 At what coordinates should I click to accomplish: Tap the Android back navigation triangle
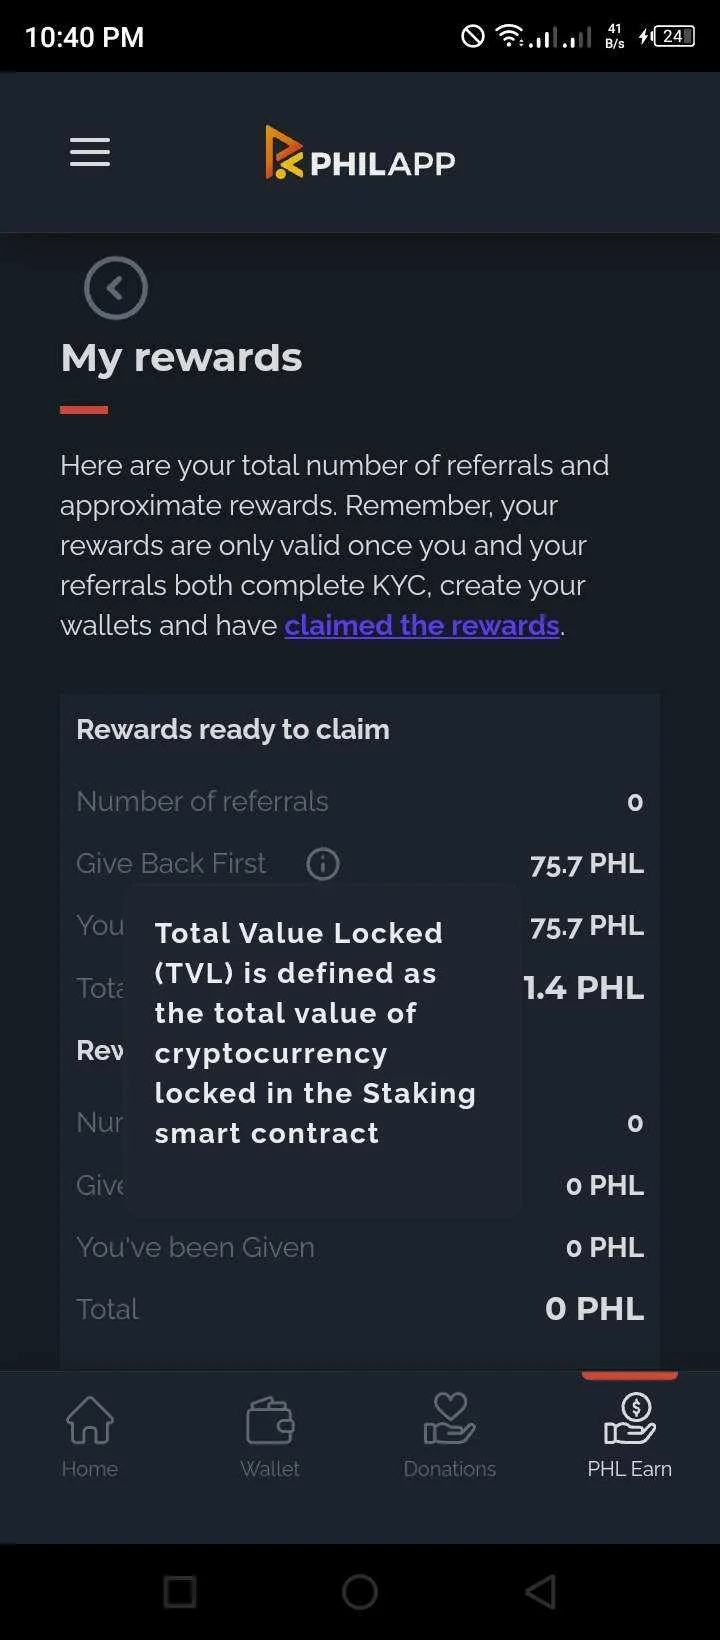540,1591
